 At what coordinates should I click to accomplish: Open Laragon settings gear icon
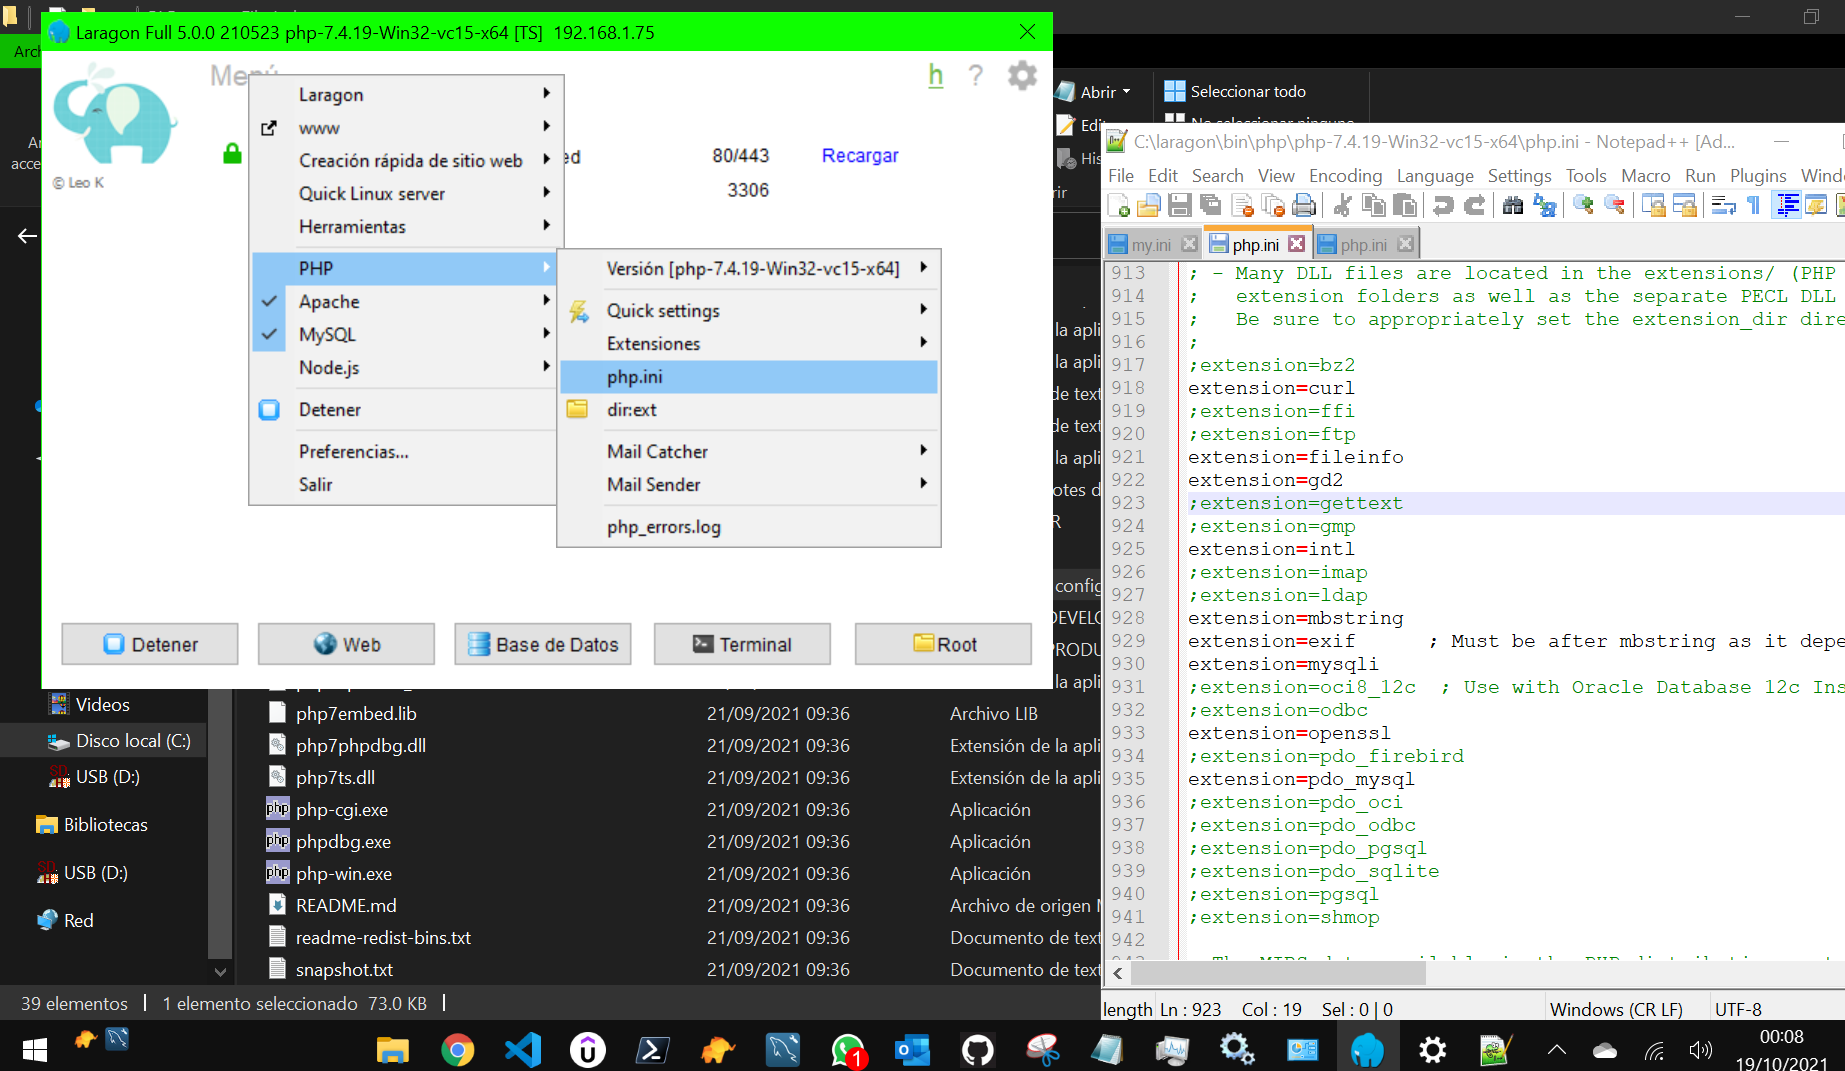point(1021,76)
